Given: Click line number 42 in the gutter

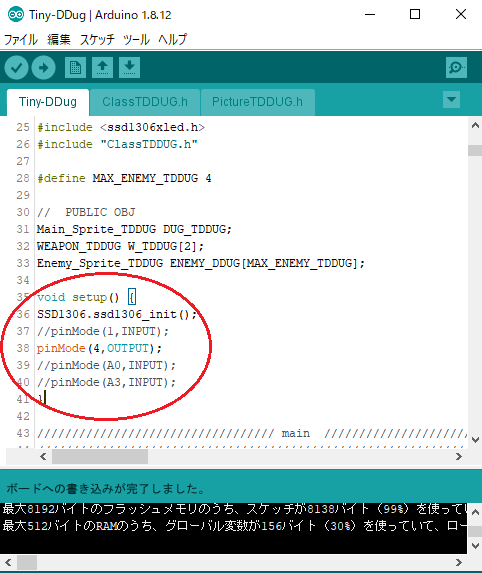Looking at the screenshot, I should pos(23,416).
